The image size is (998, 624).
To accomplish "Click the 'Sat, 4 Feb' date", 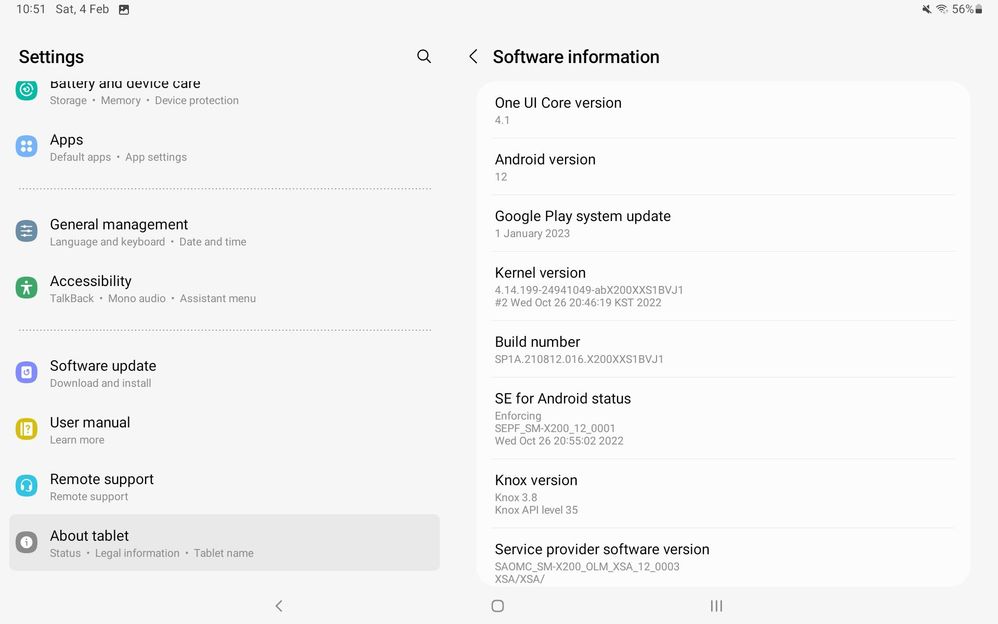I will [82, 9].
